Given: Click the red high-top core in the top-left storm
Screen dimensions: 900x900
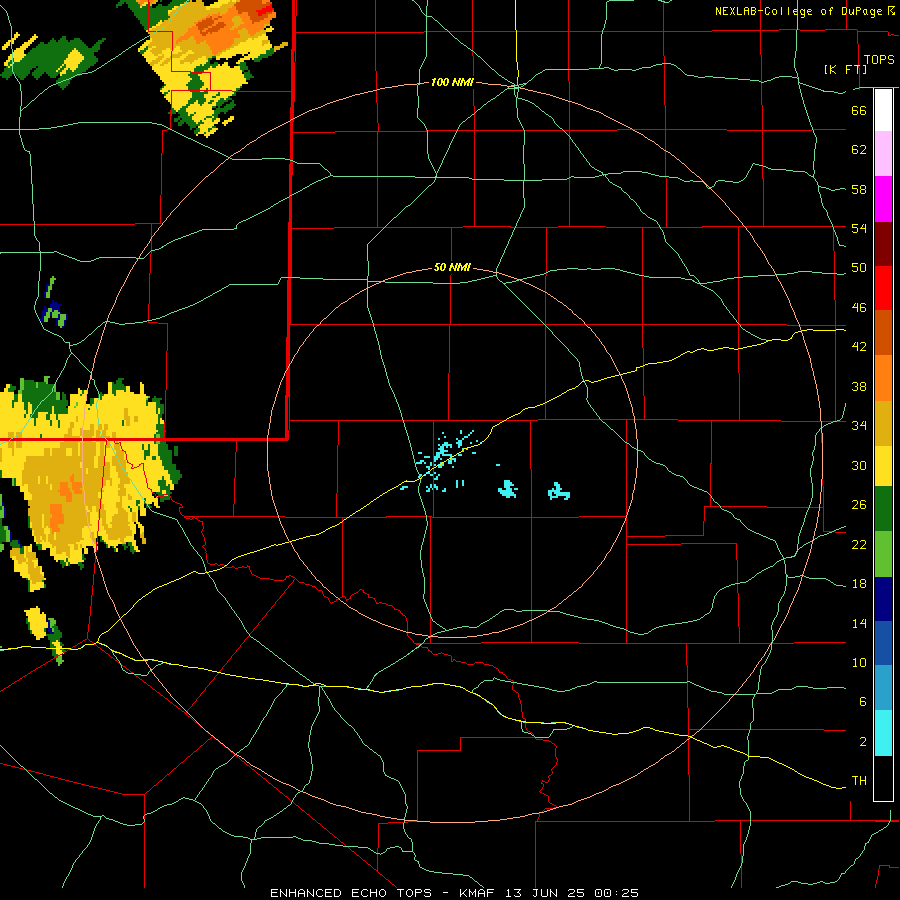Looking at the screenshot, I should 267,10.
